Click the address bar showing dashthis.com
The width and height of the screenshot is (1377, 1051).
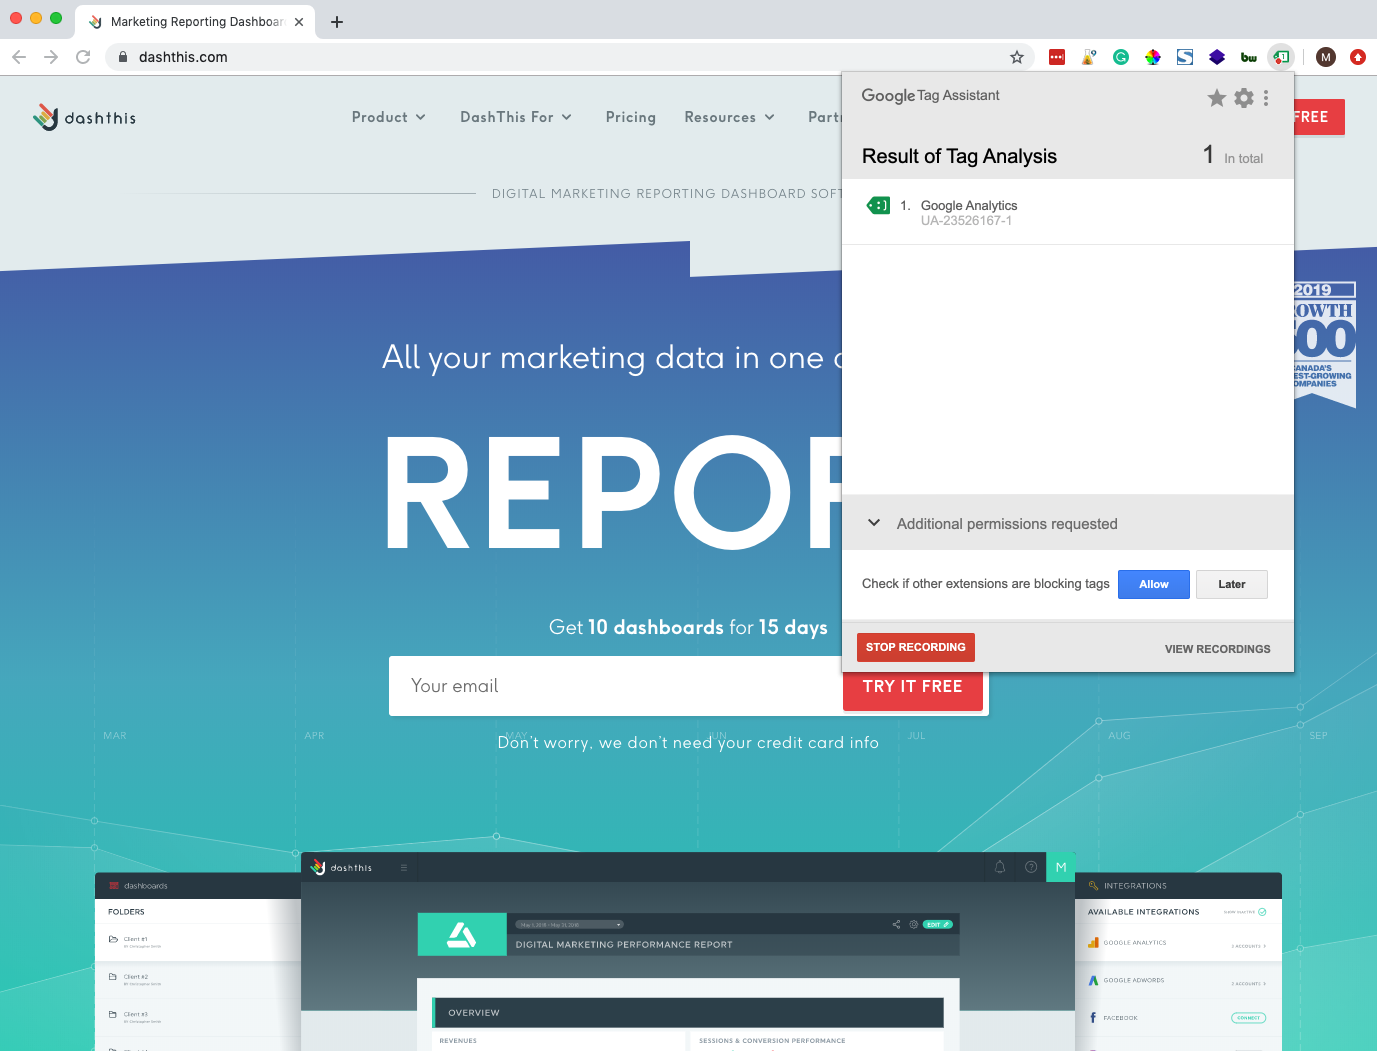coord(570,57)
